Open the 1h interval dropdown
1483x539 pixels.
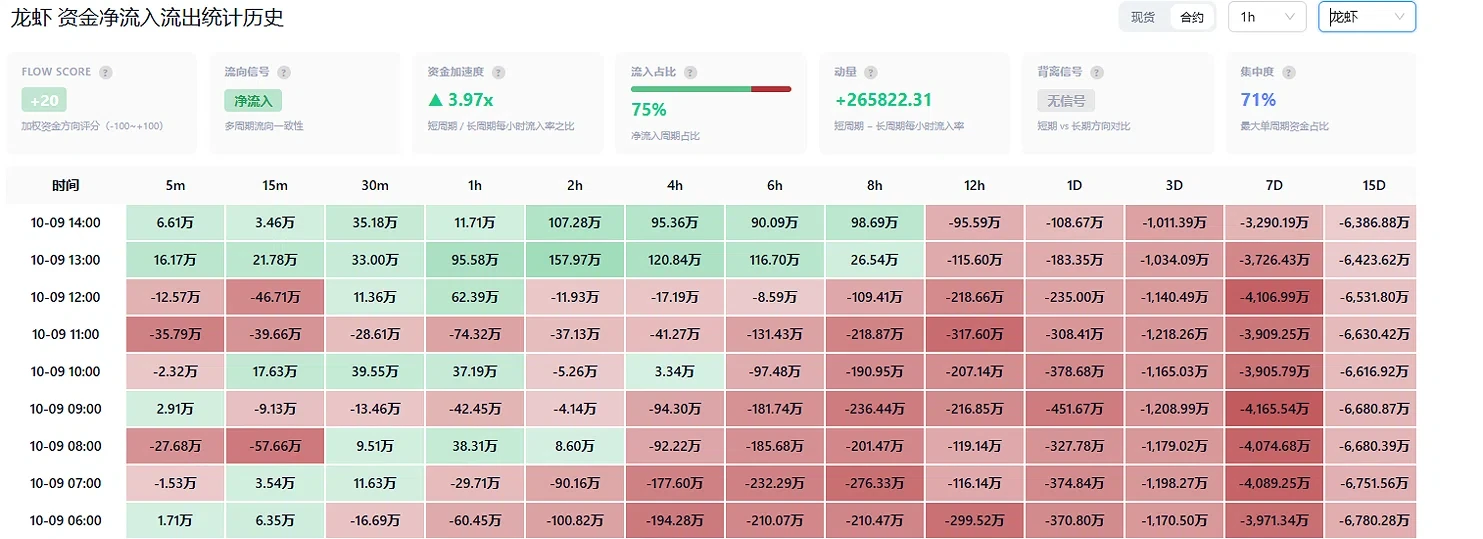(1267, 17)
